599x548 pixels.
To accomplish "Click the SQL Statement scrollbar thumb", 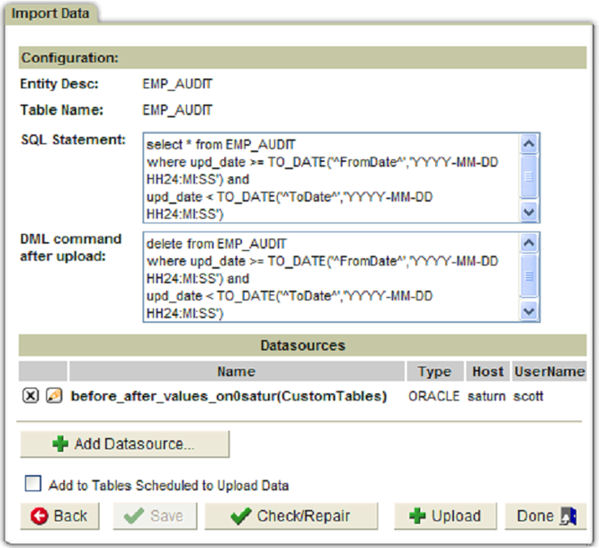I will (529, 176).
